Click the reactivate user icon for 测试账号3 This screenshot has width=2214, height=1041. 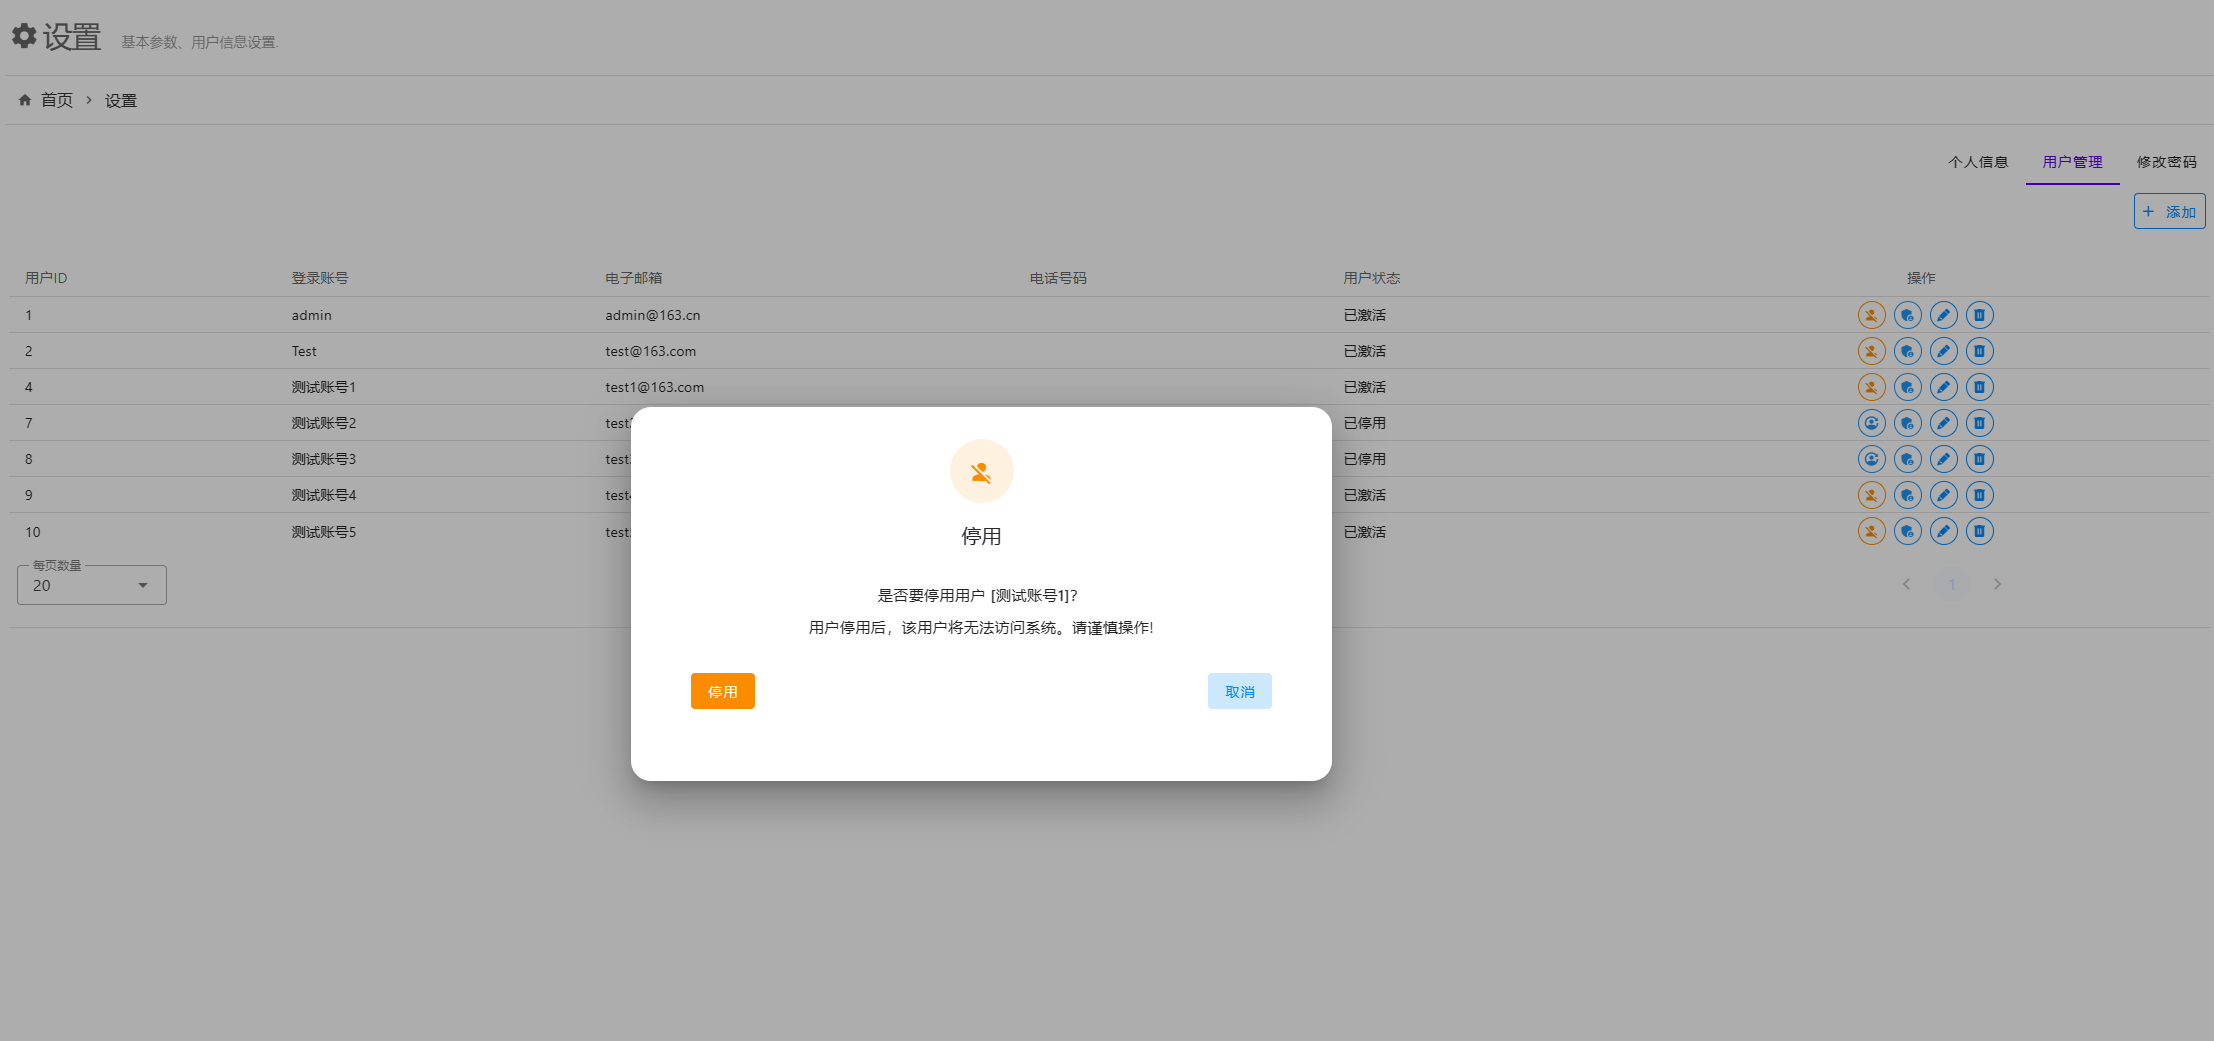tap(1871, 459)
